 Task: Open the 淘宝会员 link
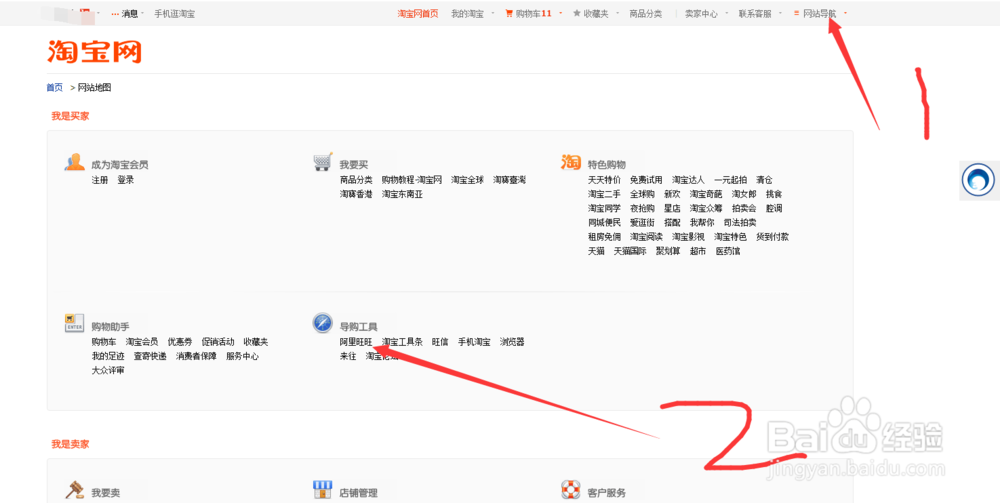142,342
